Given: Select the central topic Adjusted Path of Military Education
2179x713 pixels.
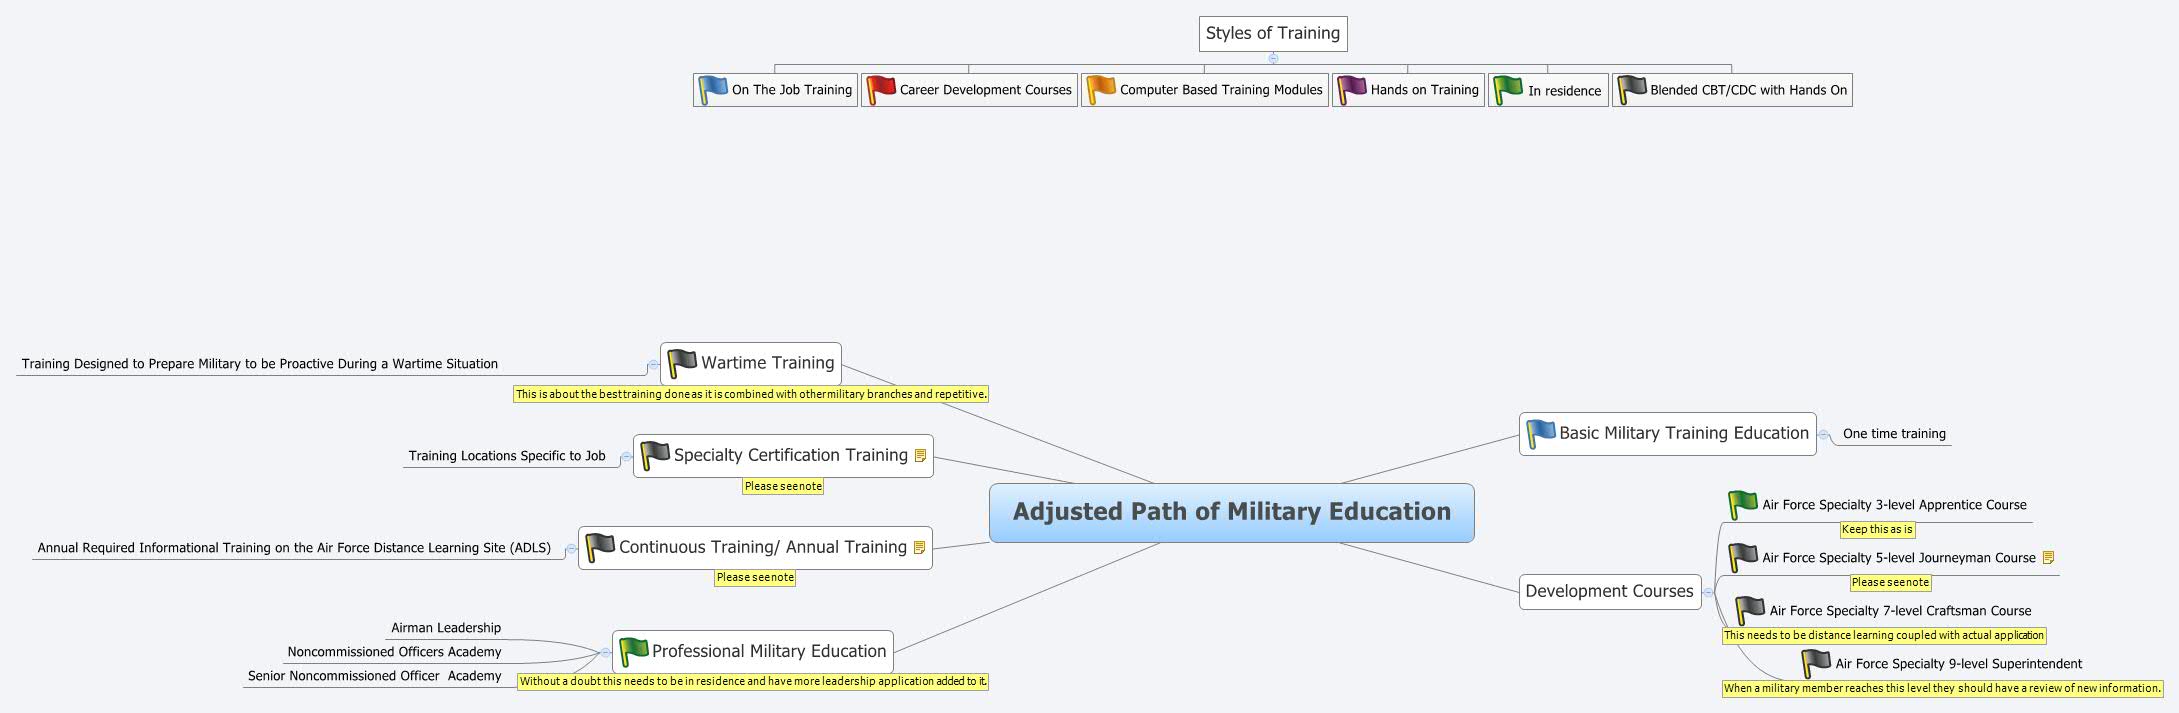Looking at the screenshot, I should point(1232,513).
